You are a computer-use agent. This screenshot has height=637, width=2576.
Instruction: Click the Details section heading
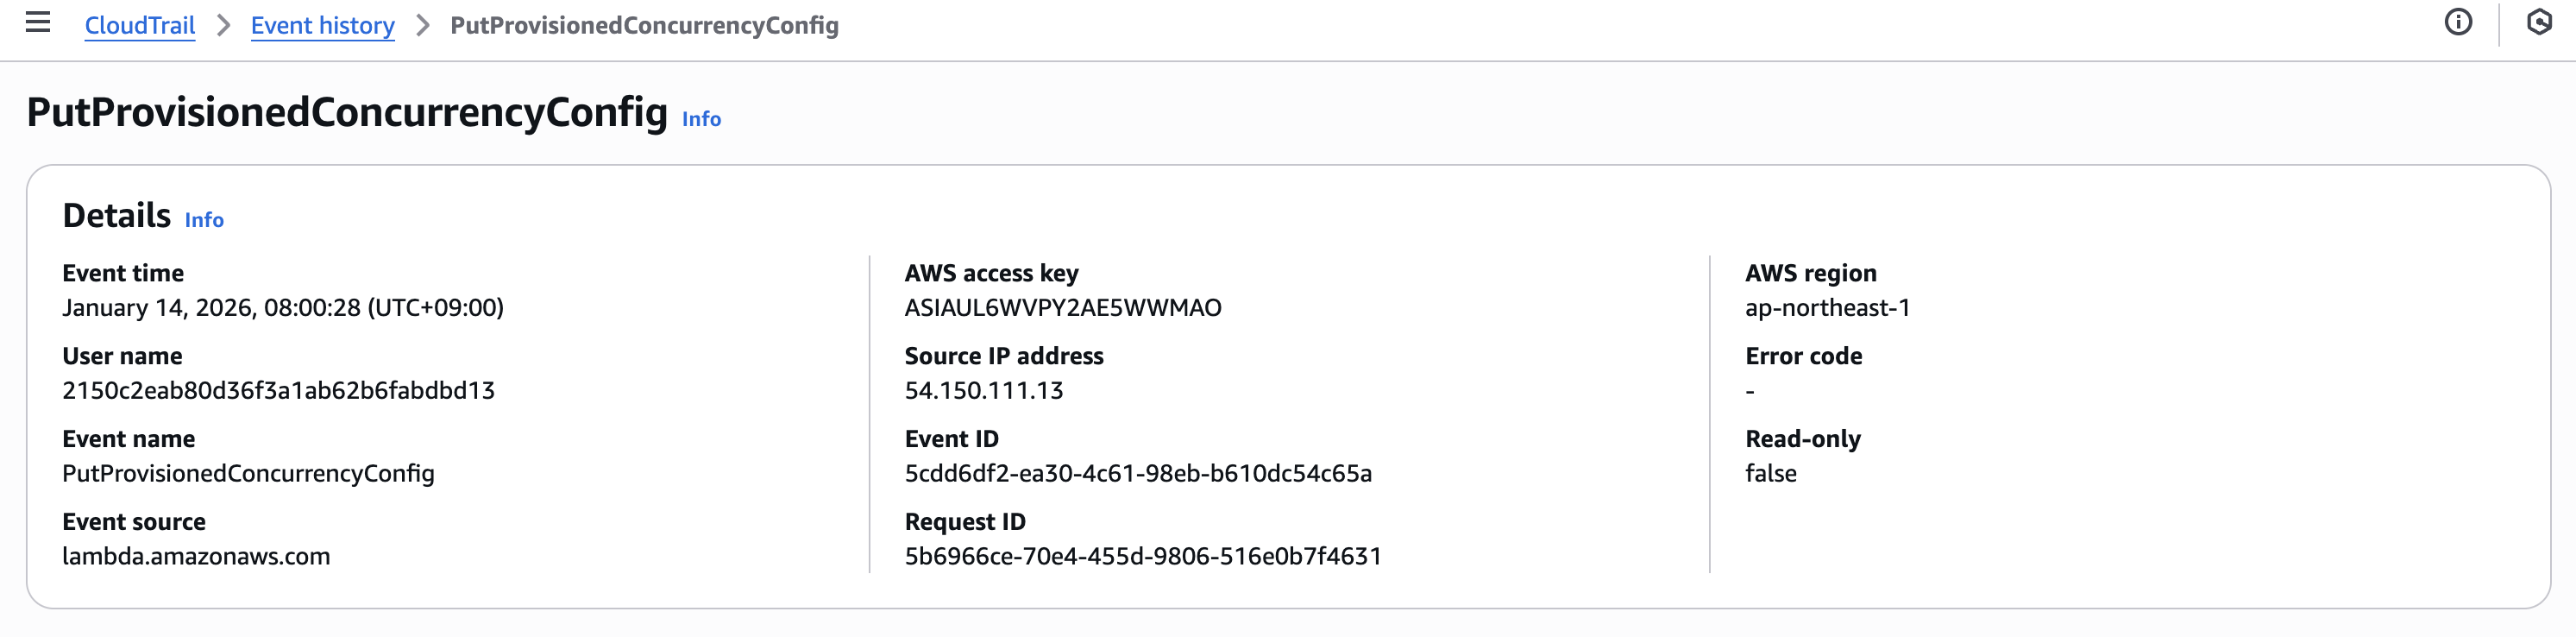point(116,216)
